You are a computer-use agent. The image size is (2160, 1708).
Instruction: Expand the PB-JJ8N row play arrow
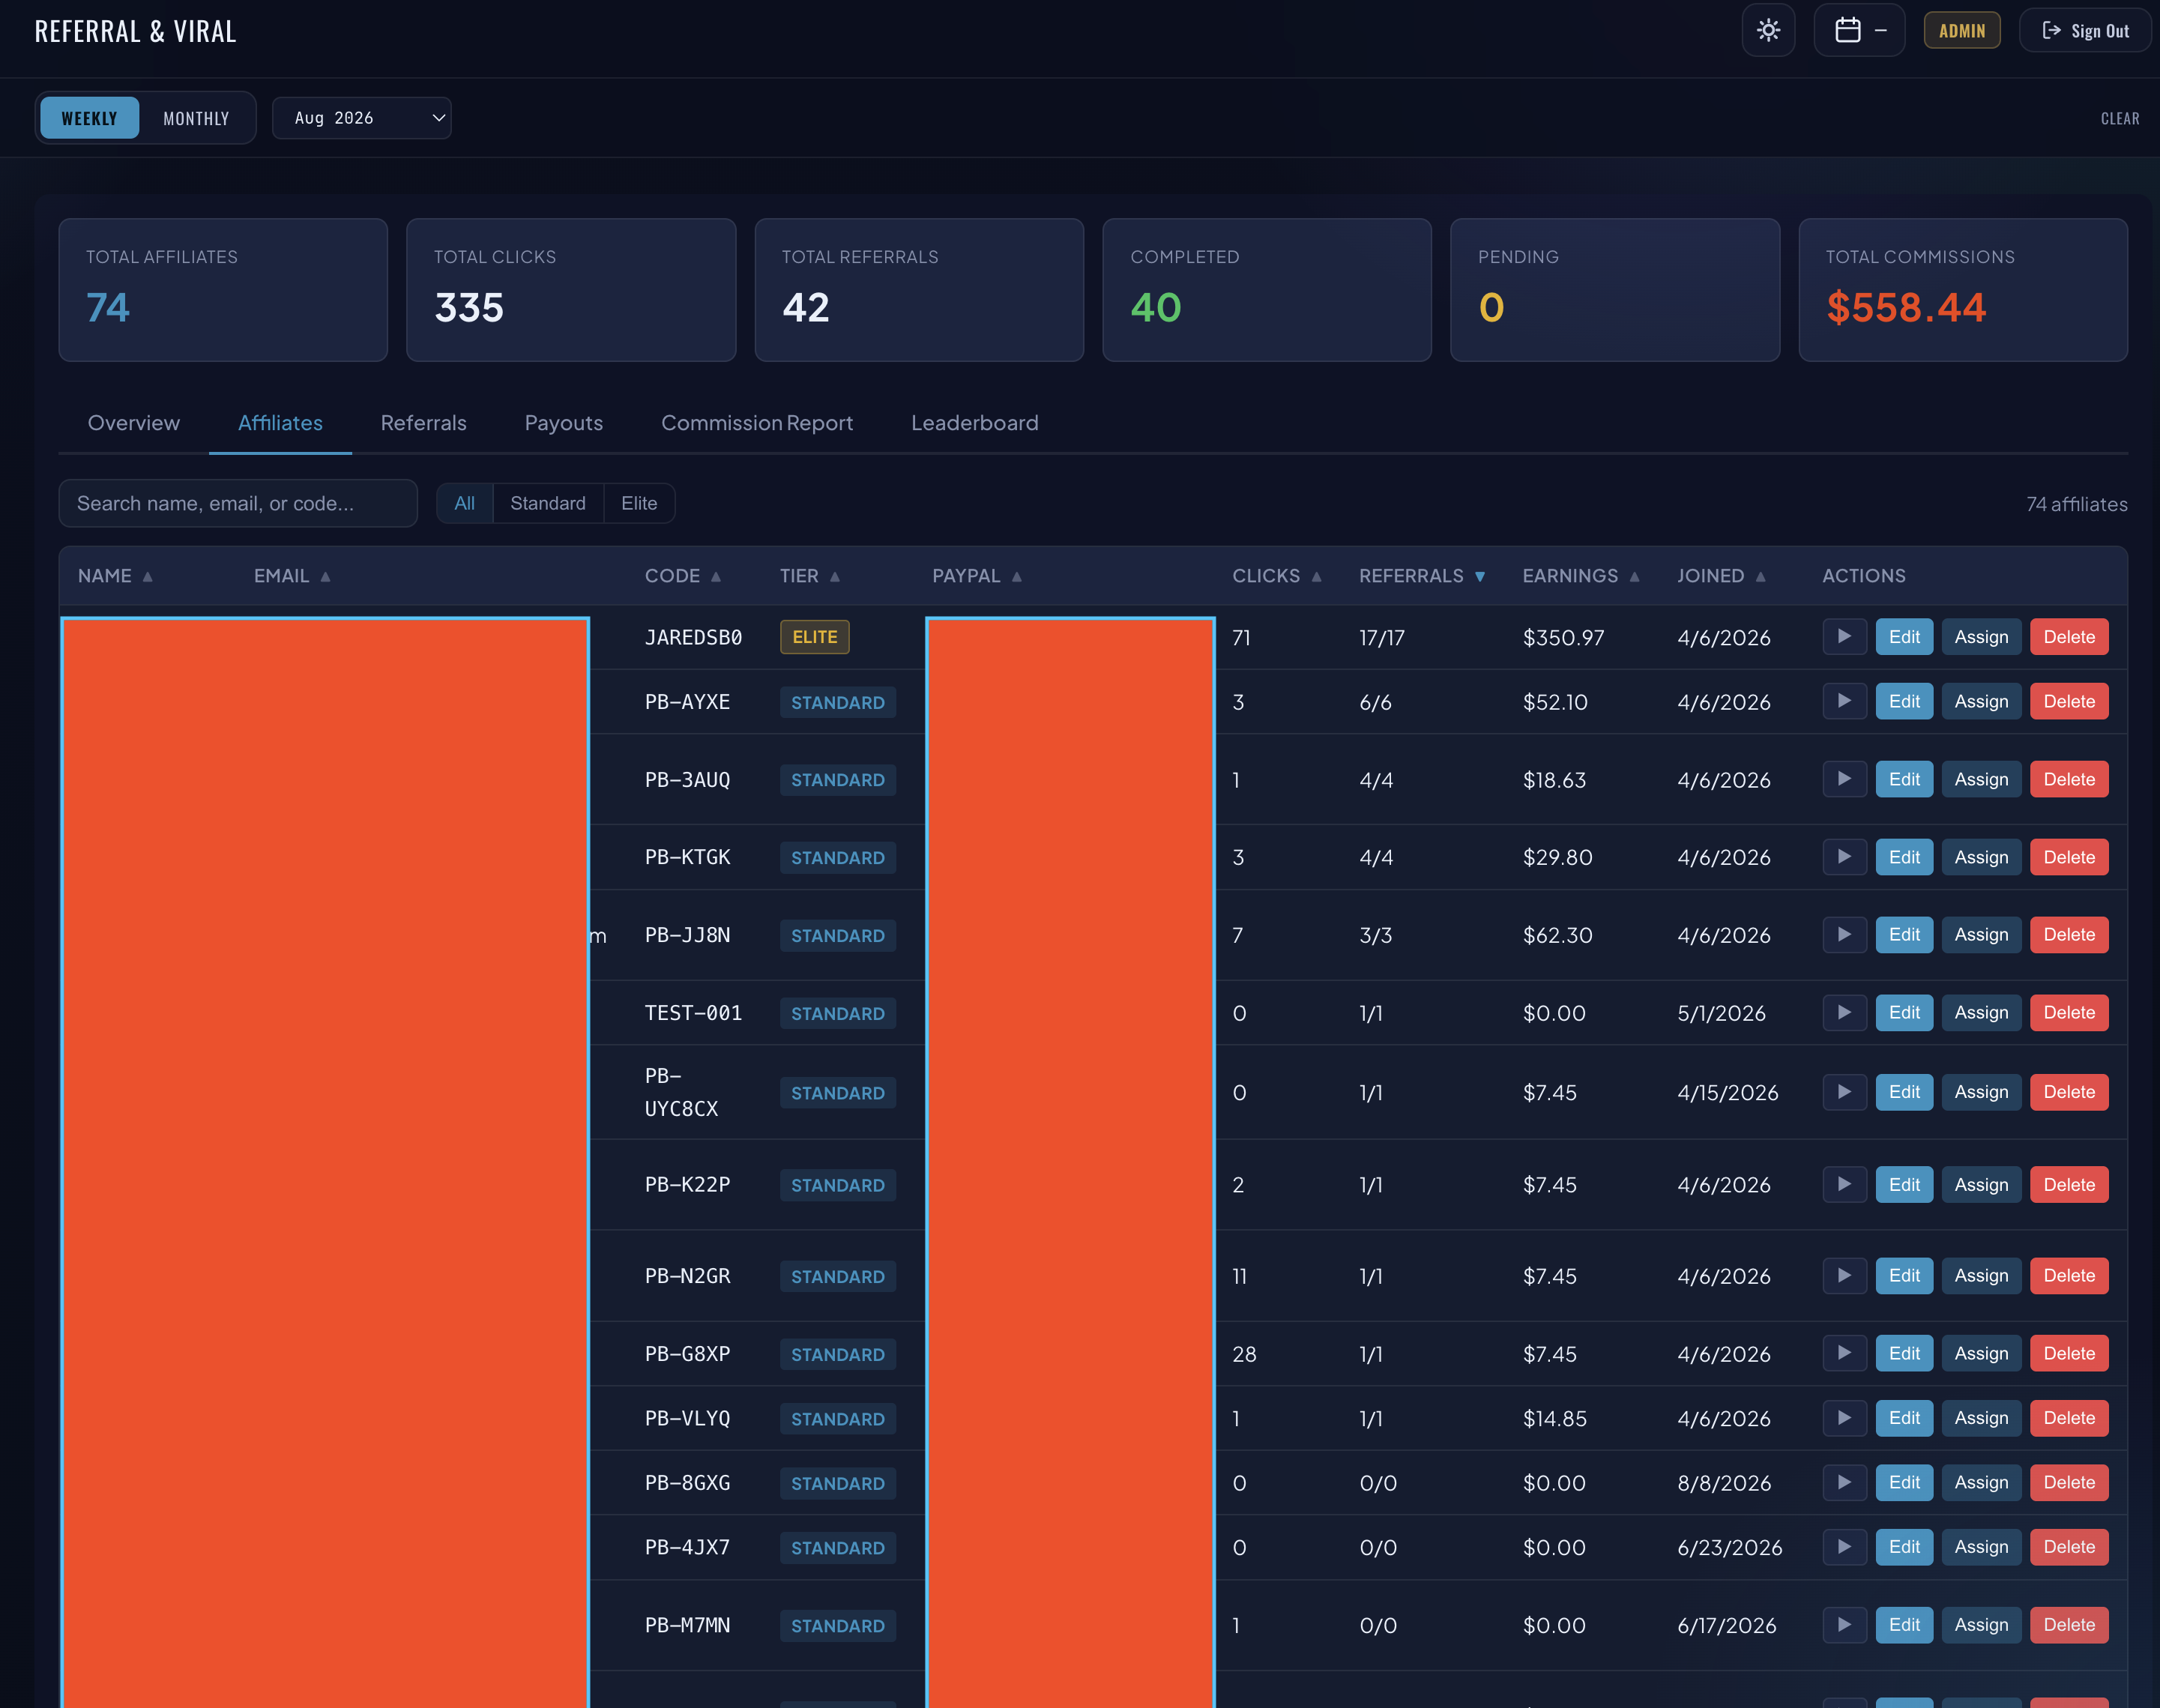click(1844, 935)
